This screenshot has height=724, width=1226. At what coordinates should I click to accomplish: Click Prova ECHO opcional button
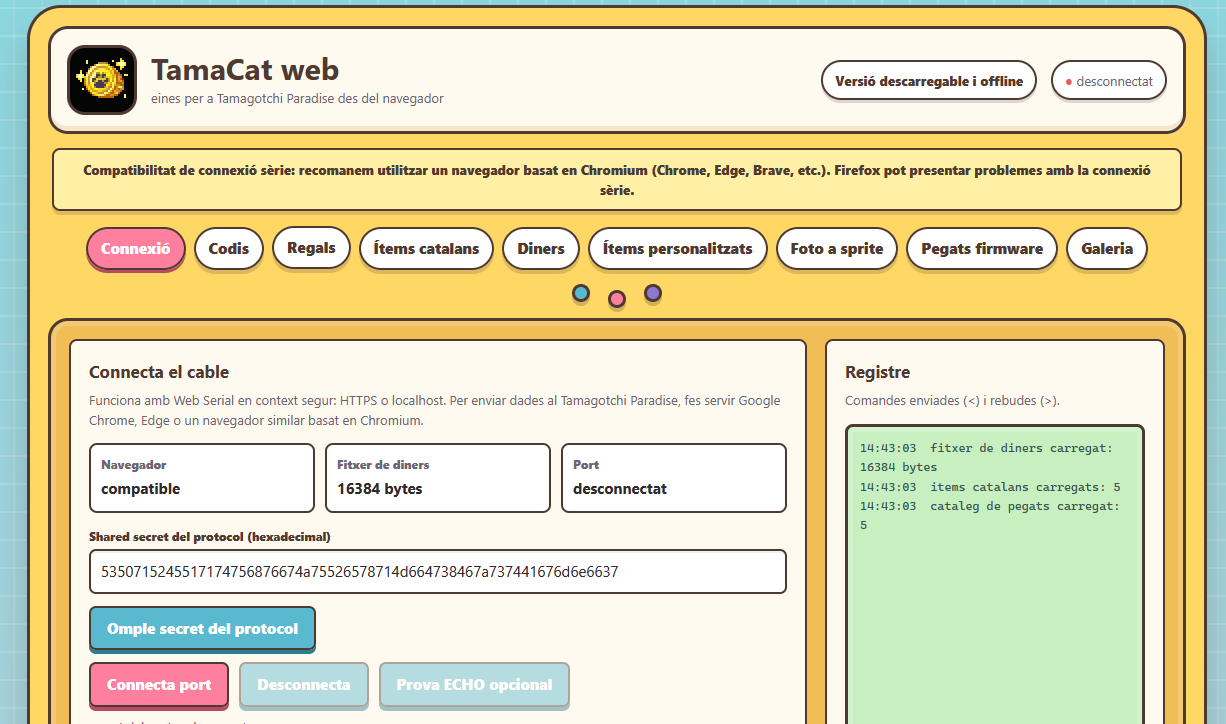click(474, 685)
